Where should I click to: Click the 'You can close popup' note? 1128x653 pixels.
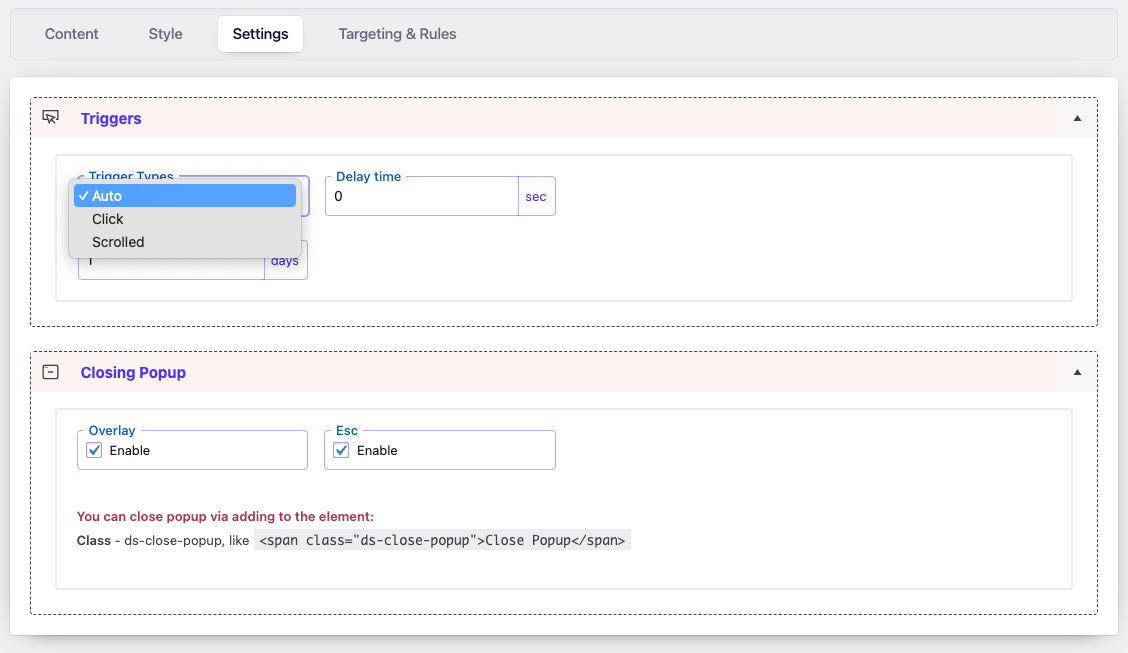tap(225, 516)
